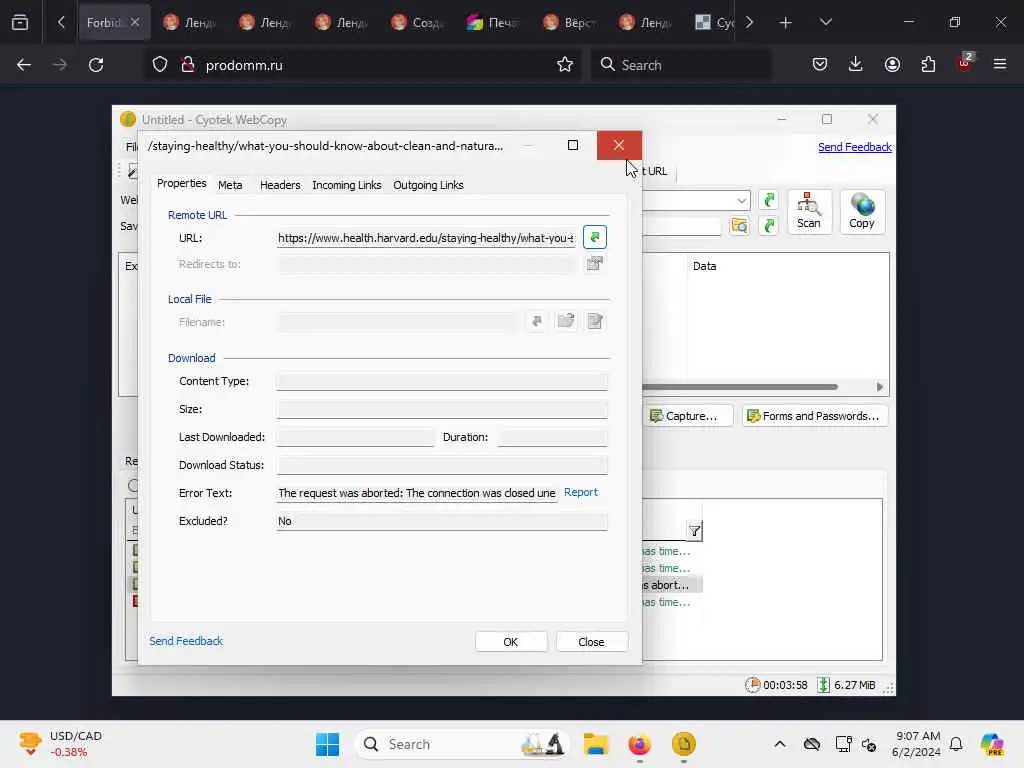Go back in Firefox
This screenshot has height=768, width=1024.
pos(24,65)
